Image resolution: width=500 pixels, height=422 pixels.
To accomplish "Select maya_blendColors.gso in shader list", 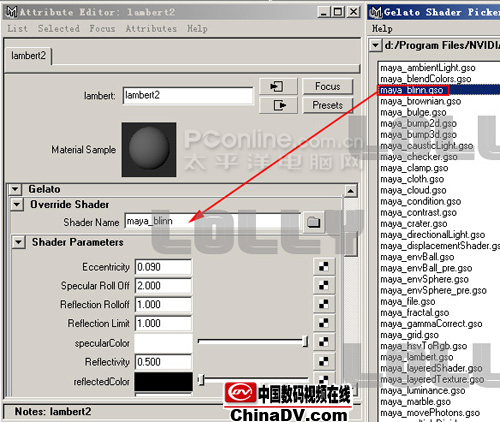I will pyautogui.click(x=426, y=79).
